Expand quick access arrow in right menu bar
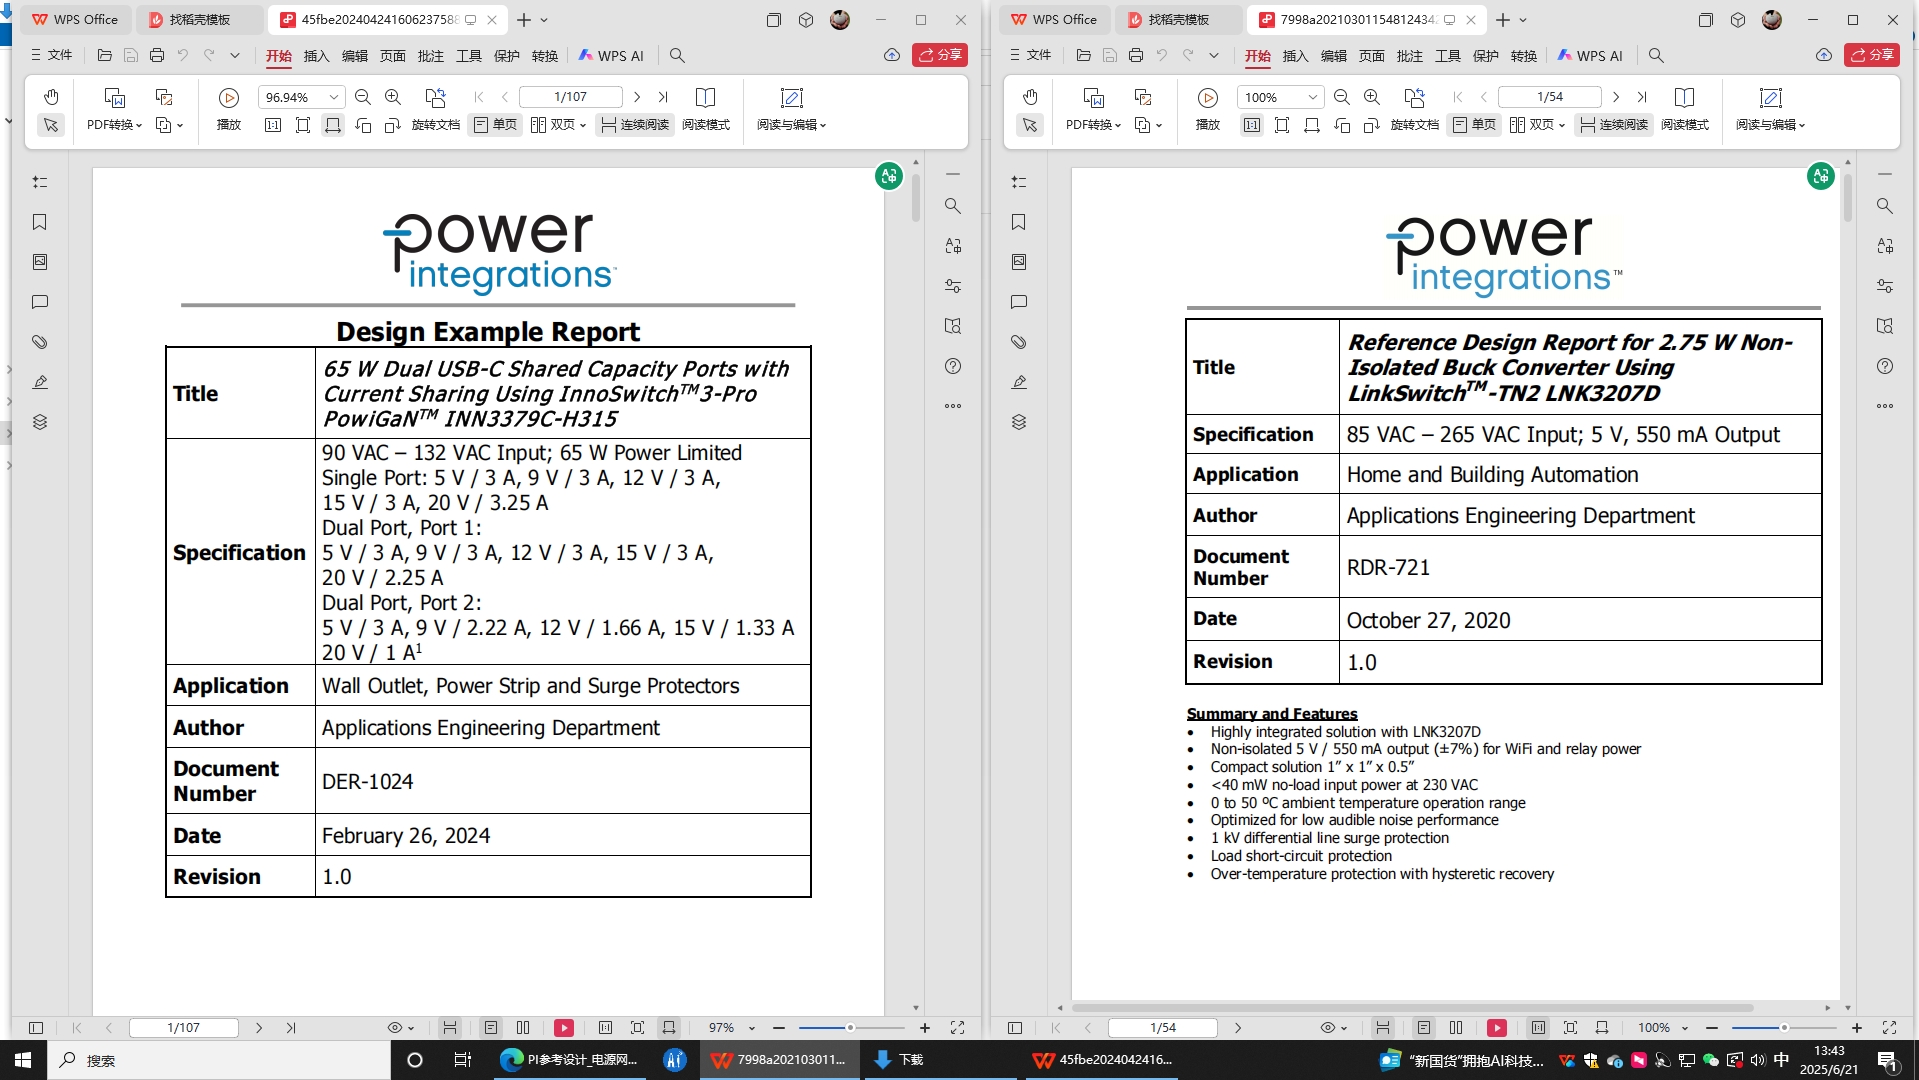Screen dimensions: 1919x1080 (1214, 56)
